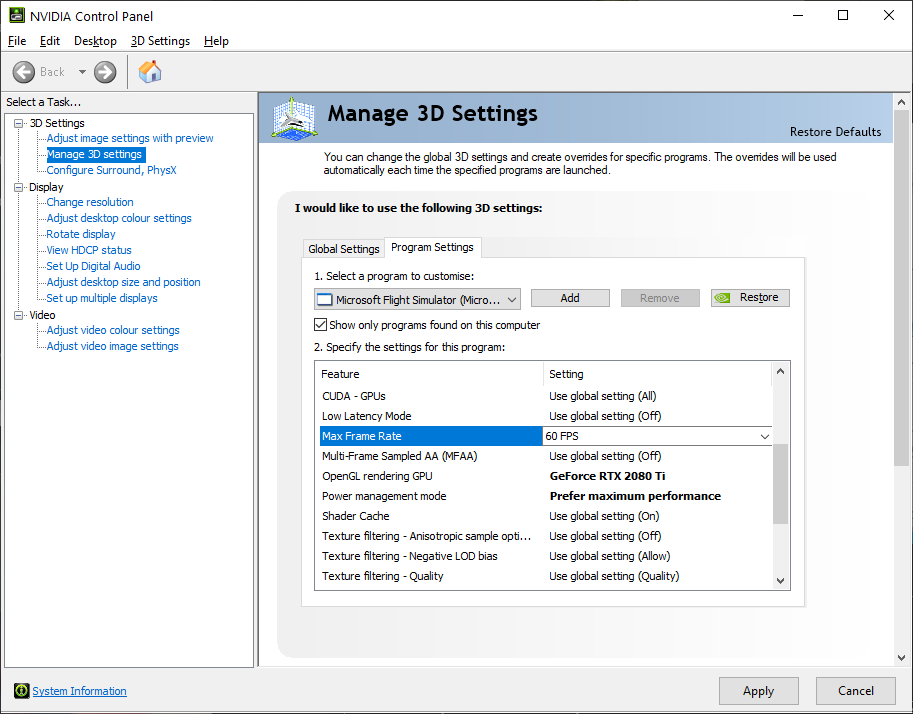This screenshot has width=913, height=714.
Task: Click the Back arrow button
Action: [25, 72]
